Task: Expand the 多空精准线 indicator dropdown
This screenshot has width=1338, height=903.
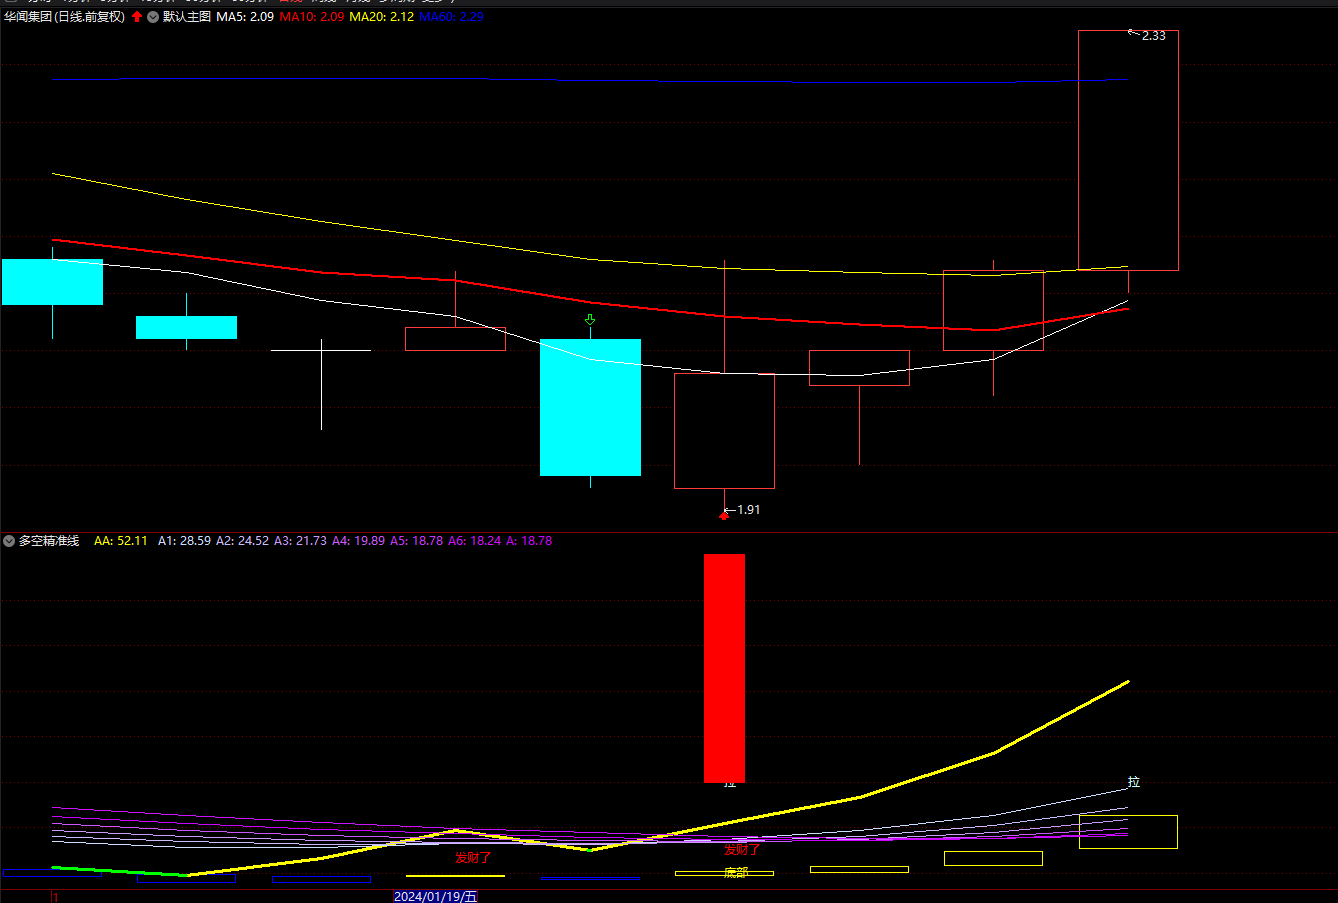Action: point(9,541)
